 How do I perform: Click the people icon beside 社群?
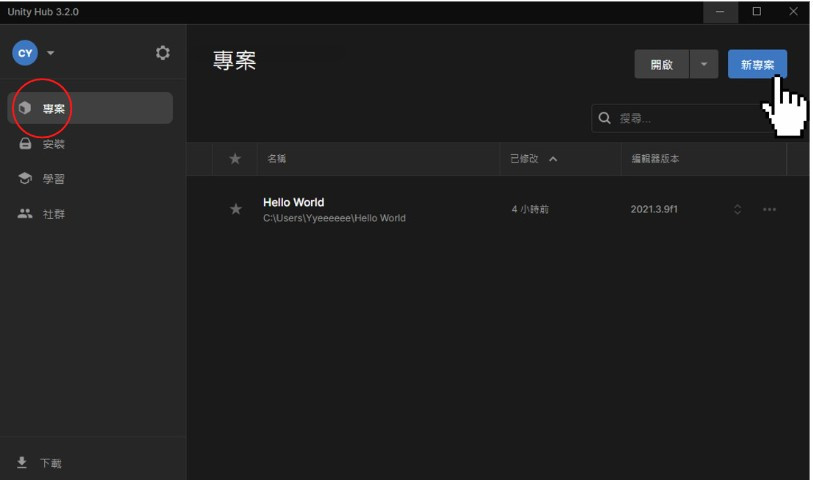click(x=25, y=213)
